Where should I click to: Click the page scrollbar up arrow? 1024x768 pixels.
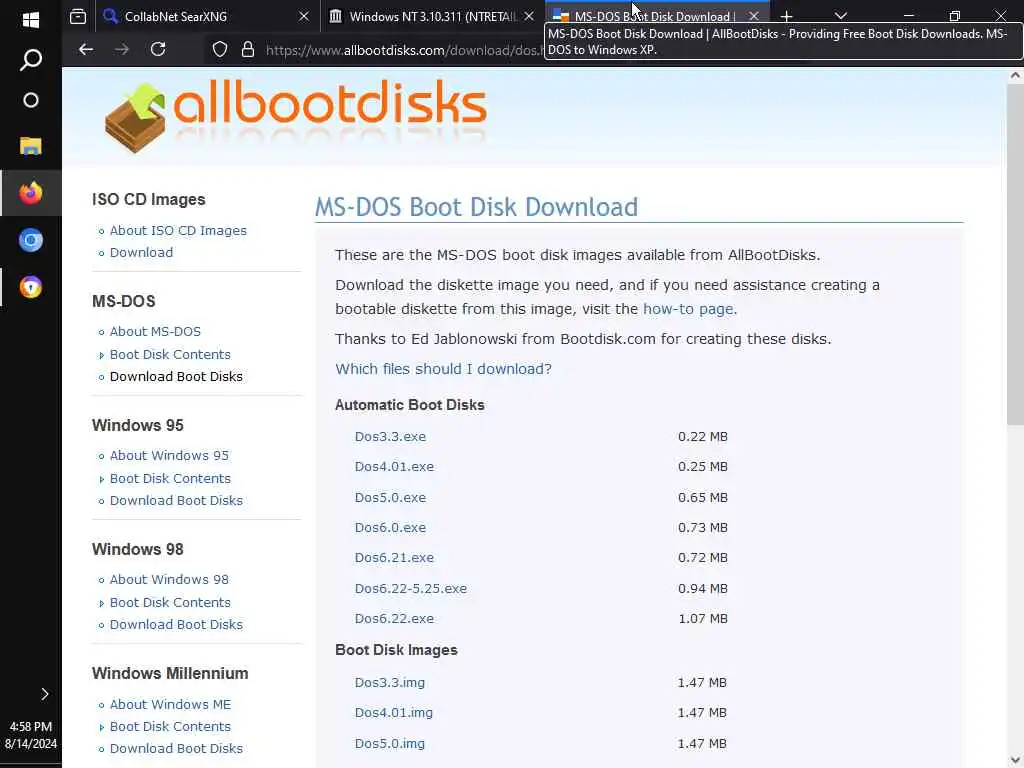[x=1015, y=76]
